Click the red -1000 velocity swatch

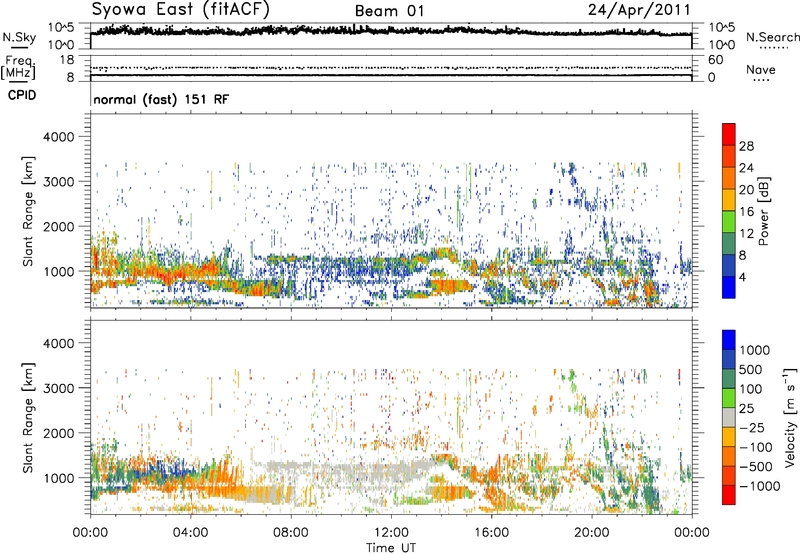click(729, 495)
